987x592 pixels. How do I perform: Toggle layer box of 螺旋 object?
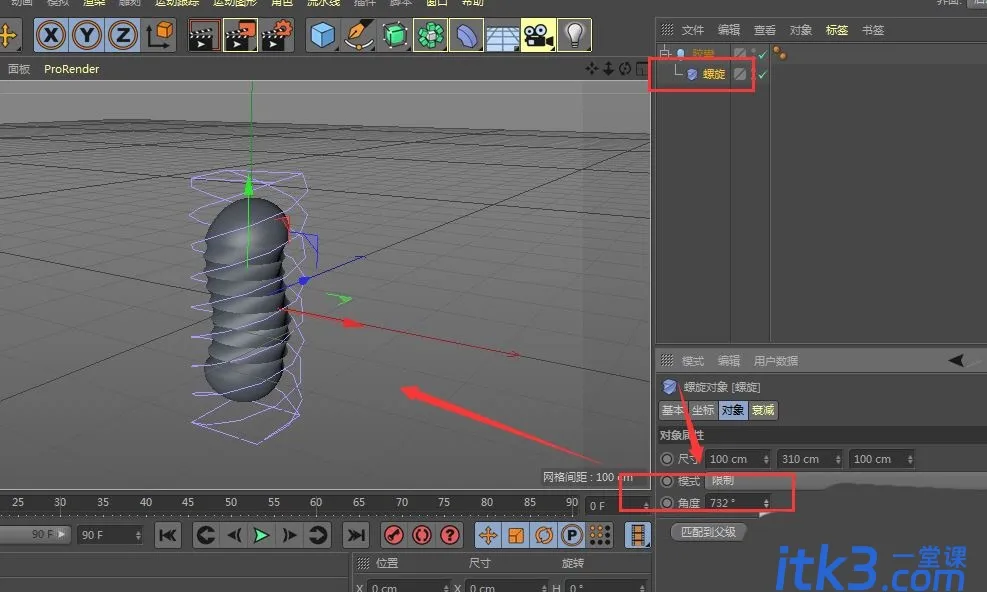740,74
